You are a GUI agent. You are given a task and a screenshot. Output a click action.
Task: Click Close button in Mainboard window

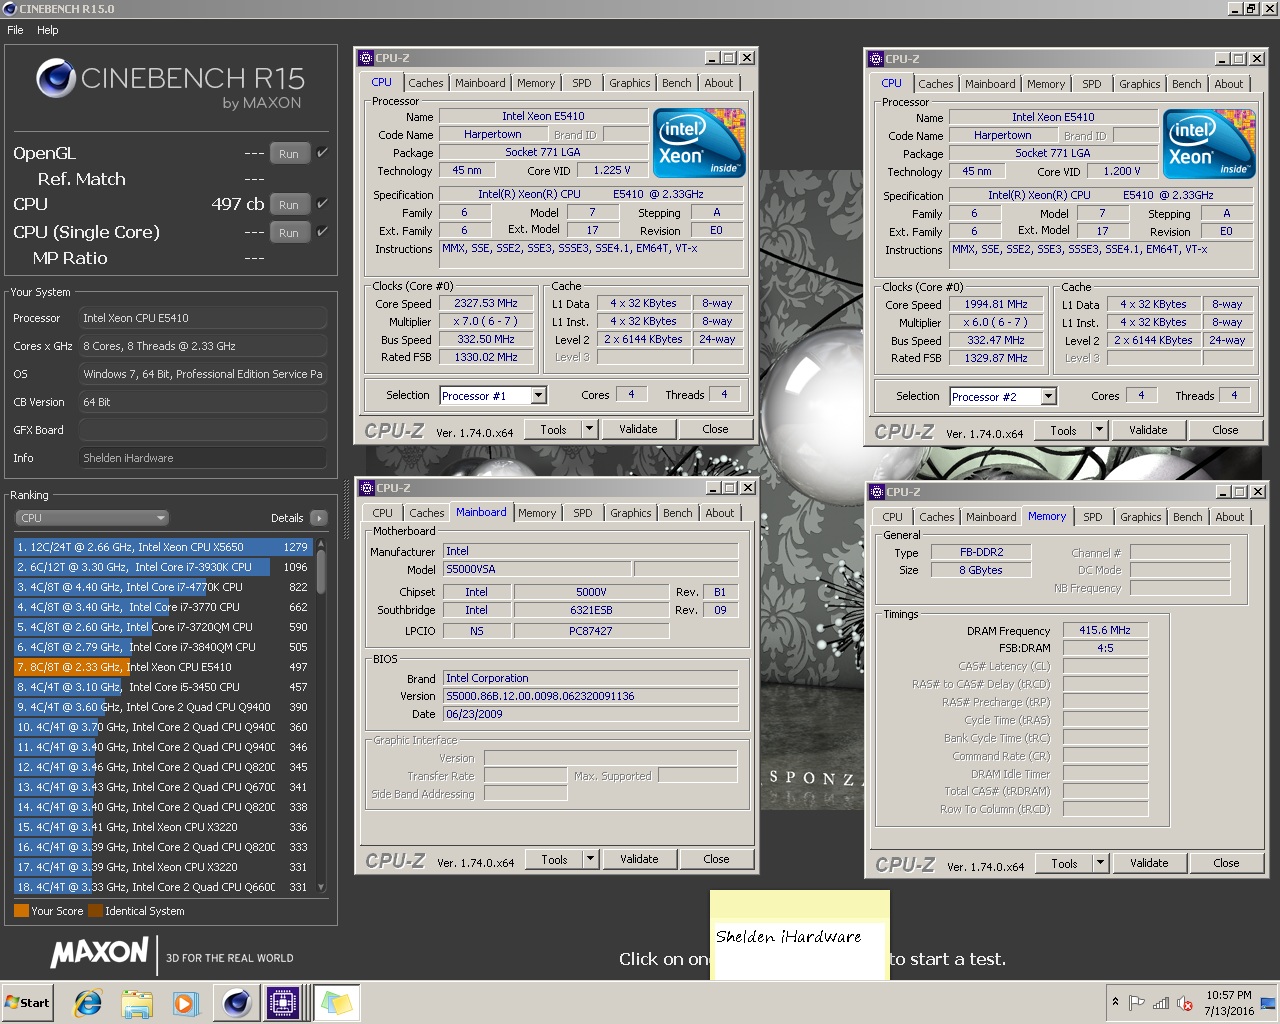pos(716,859)
